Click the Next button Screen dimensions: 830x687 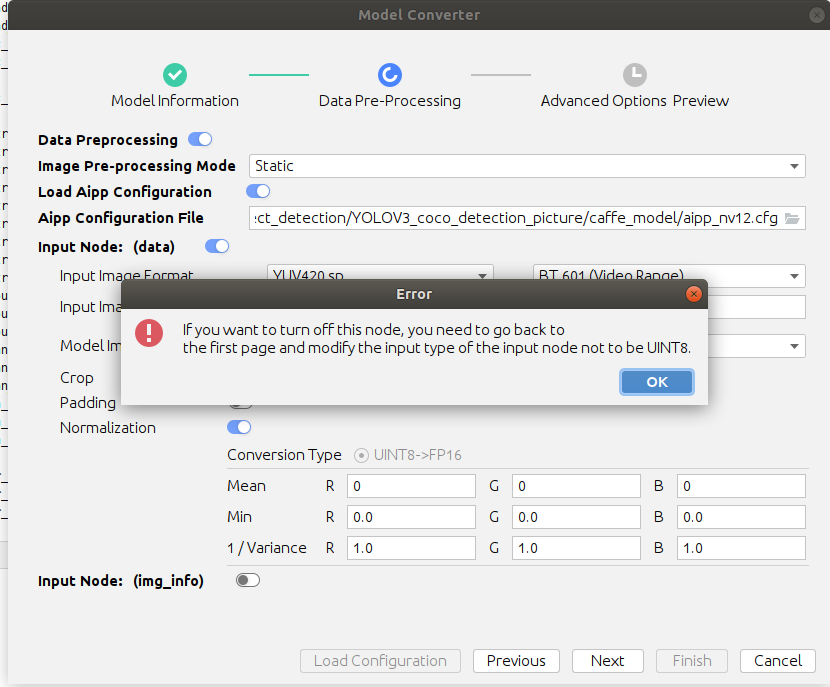pyautogui.click(x=608, y=661)
